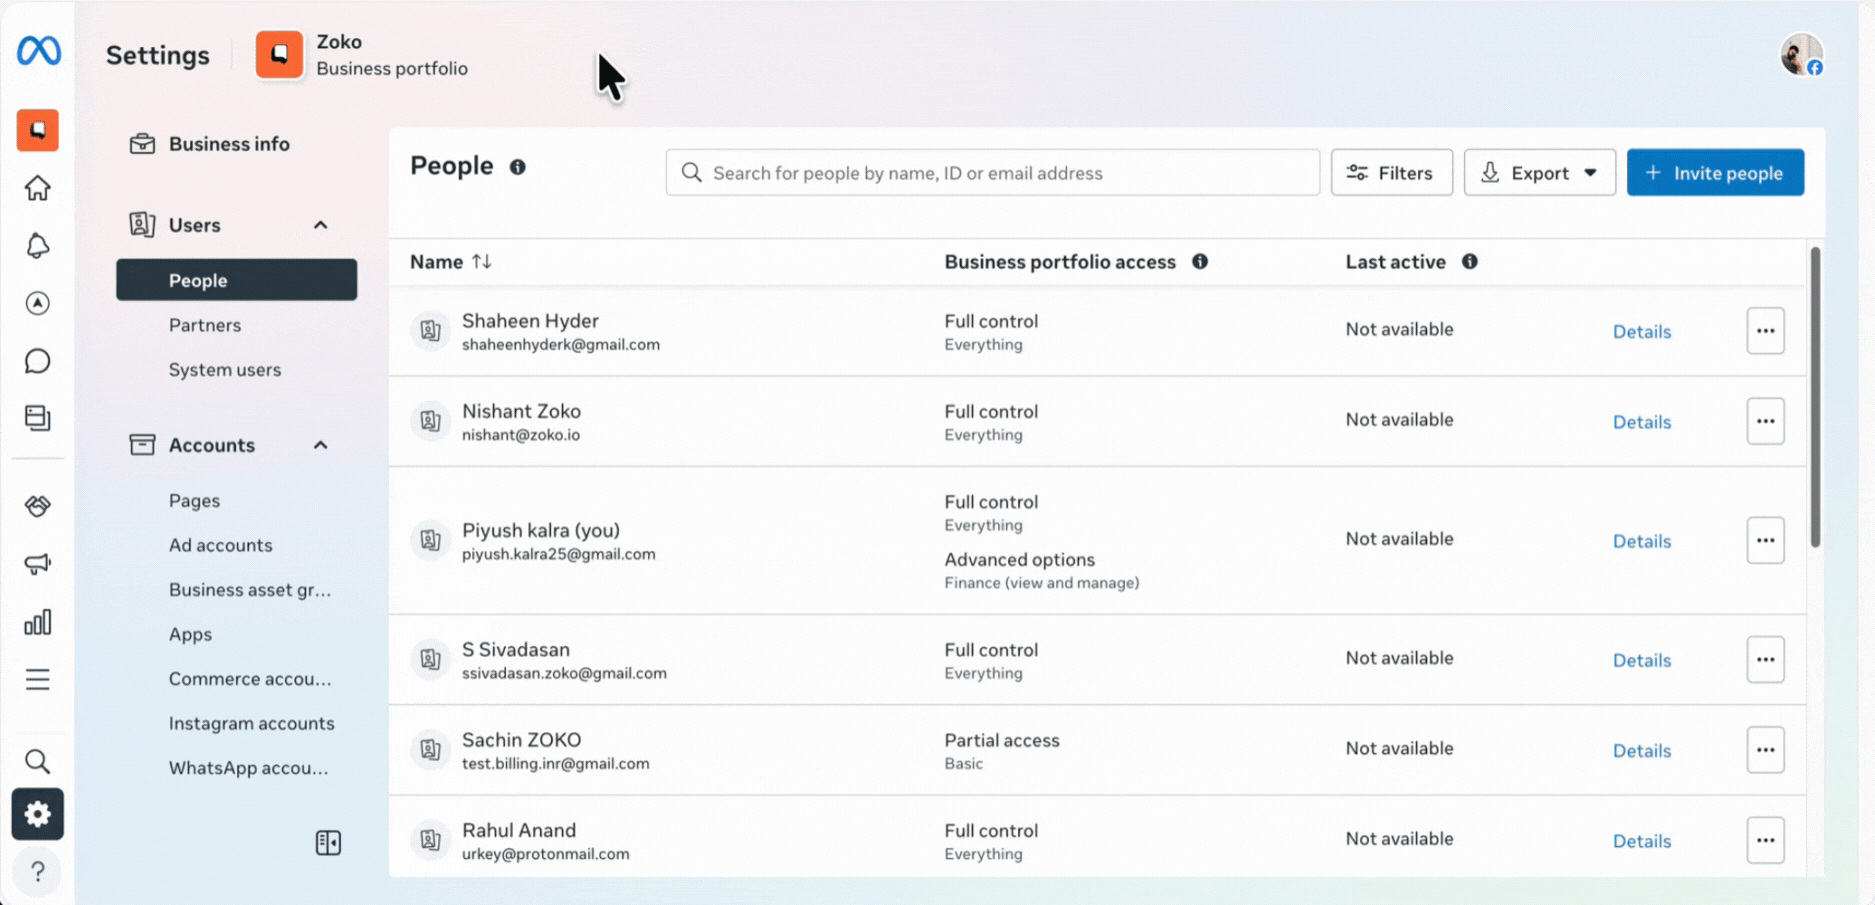Open Details for S Sivadasan
The height and width of the screenshot is (905, 1875).
[1642, 660]
